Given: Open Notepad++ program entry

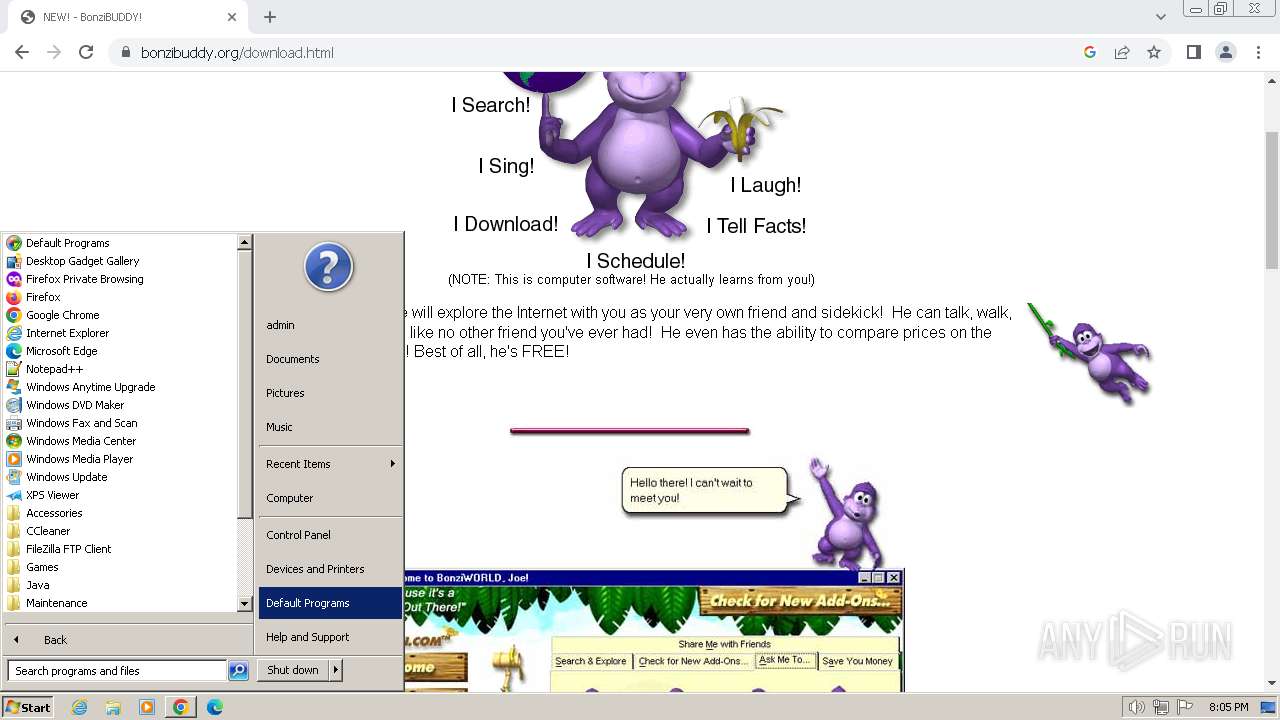Looking at the screenshot, I should pos(54,369).
